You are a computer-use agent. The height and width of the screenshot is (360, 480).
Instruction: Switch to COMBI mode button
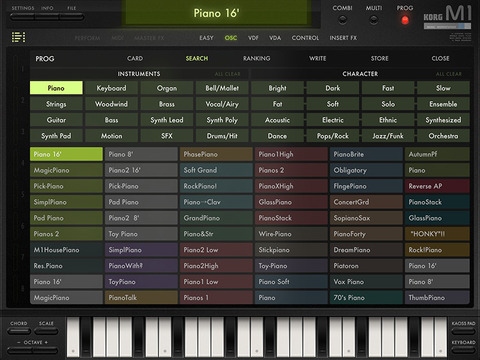pyautogui.click(x=342, y=20)
